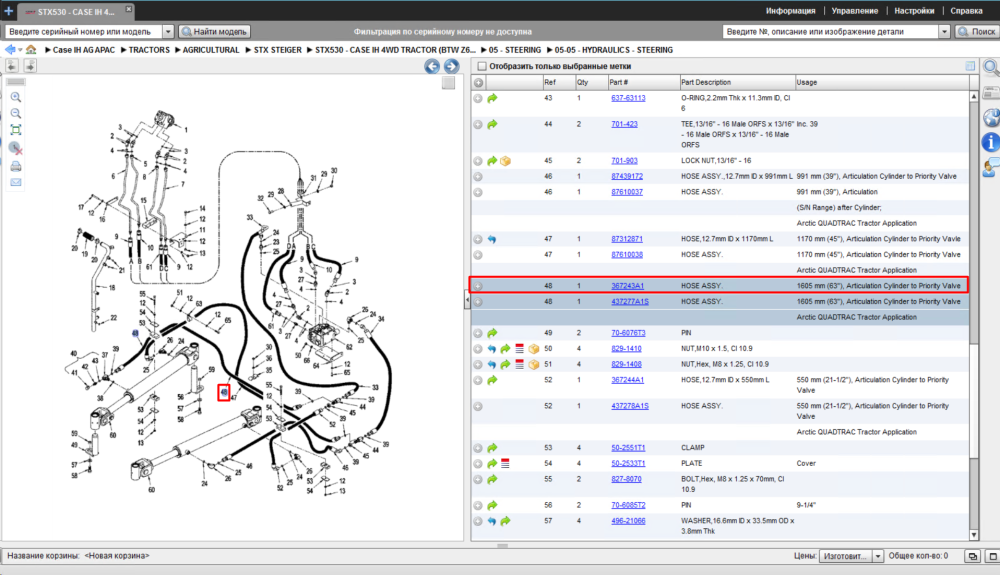Toggle the add circle for Ref 44 TEE

(478, 124)
